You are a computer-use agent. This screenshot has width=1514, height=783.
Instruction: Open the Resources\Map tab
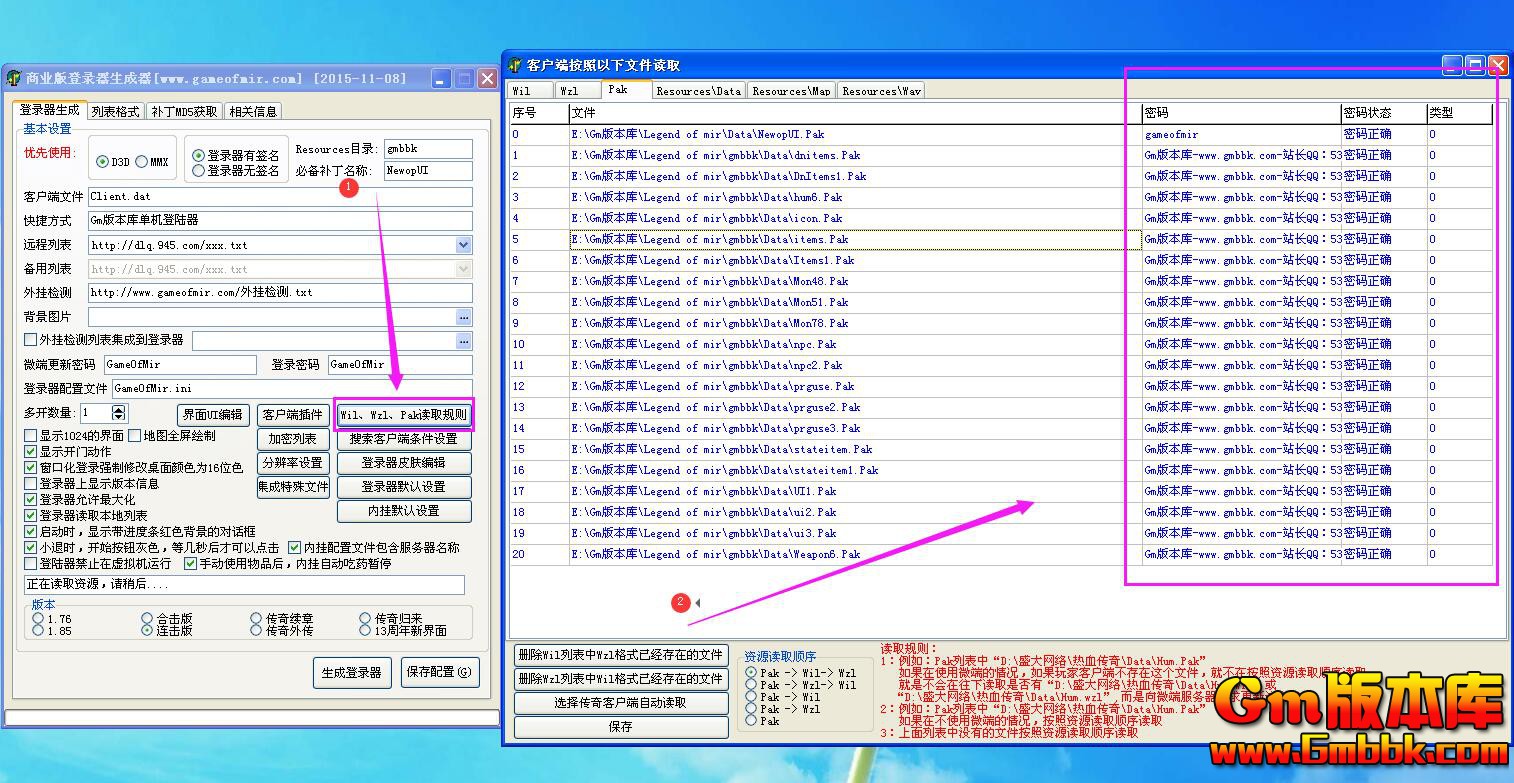(791, 91)
